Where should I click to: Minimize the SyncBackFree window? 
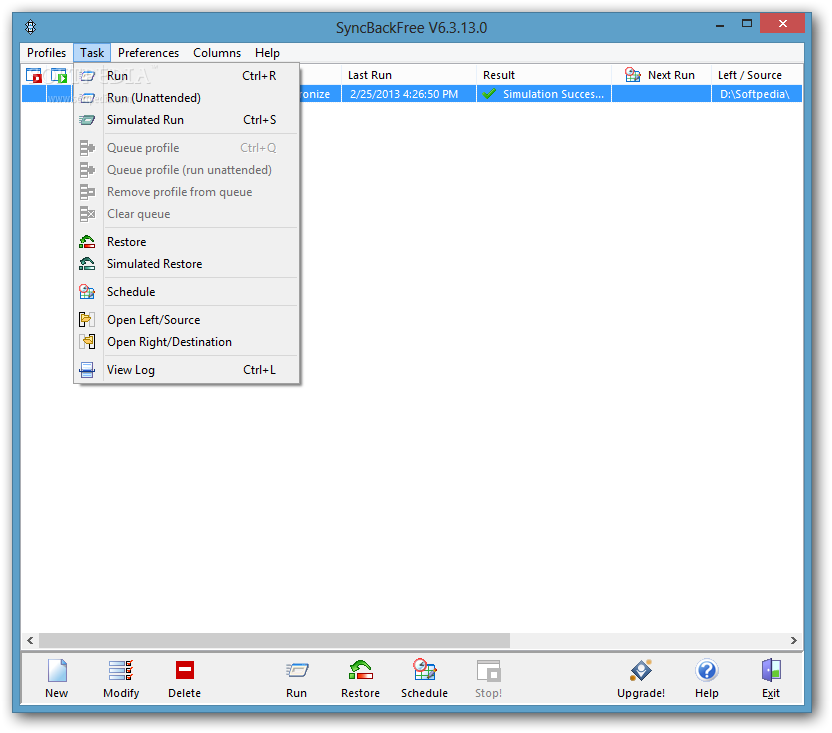(x=720, y=24)
